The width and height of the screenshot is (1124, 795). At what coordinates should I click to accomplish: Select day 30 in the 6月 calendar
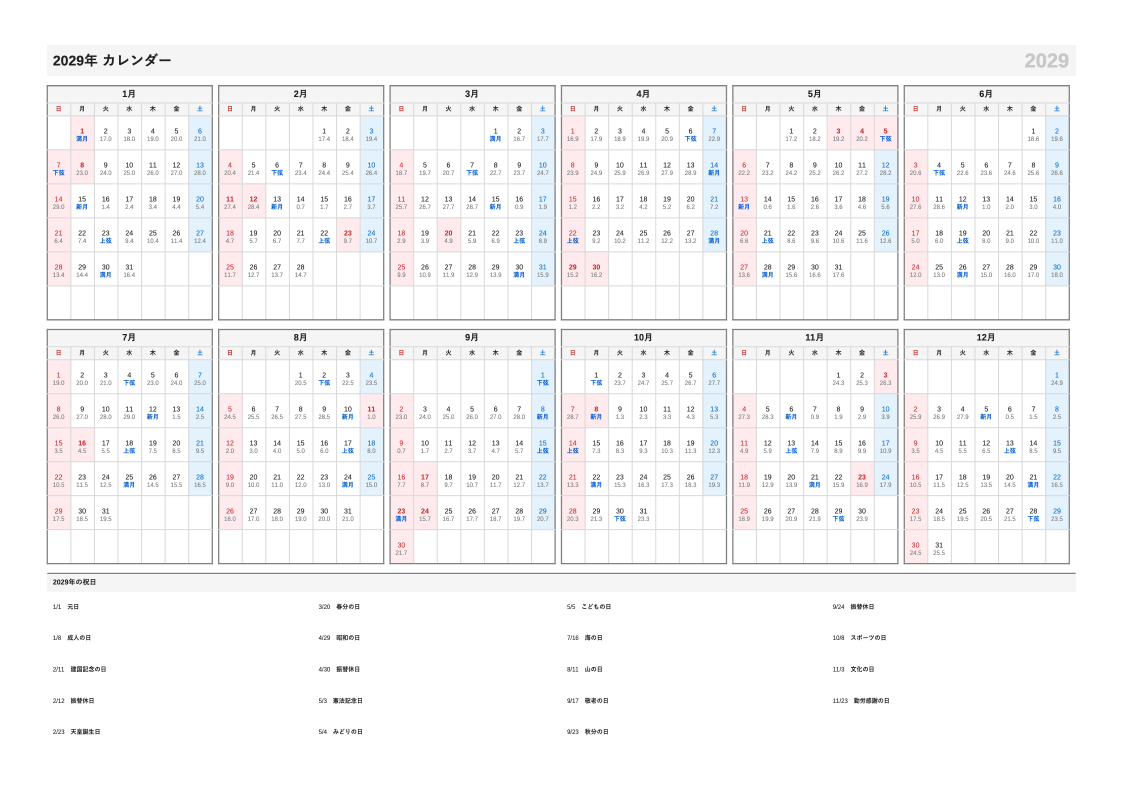1057,270
